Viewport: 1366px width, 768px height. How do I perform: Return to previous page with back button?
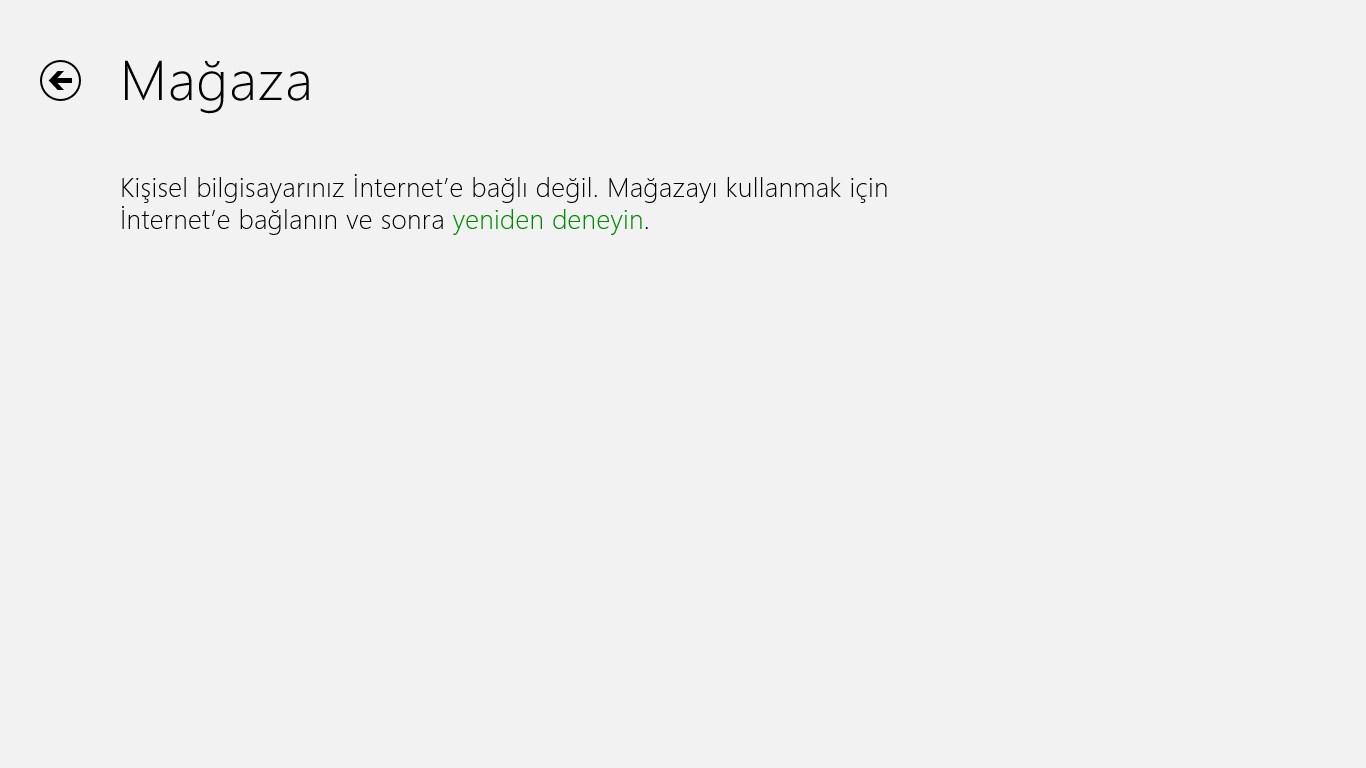pyautogui.click(x=60, y=81)
